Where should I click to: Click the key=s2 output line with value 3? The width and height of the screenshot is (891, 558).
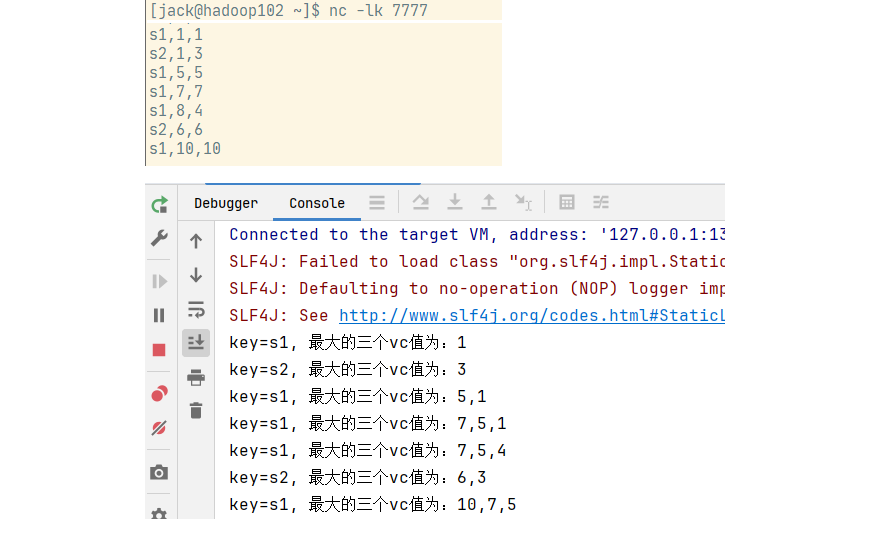tap(348, 369)
